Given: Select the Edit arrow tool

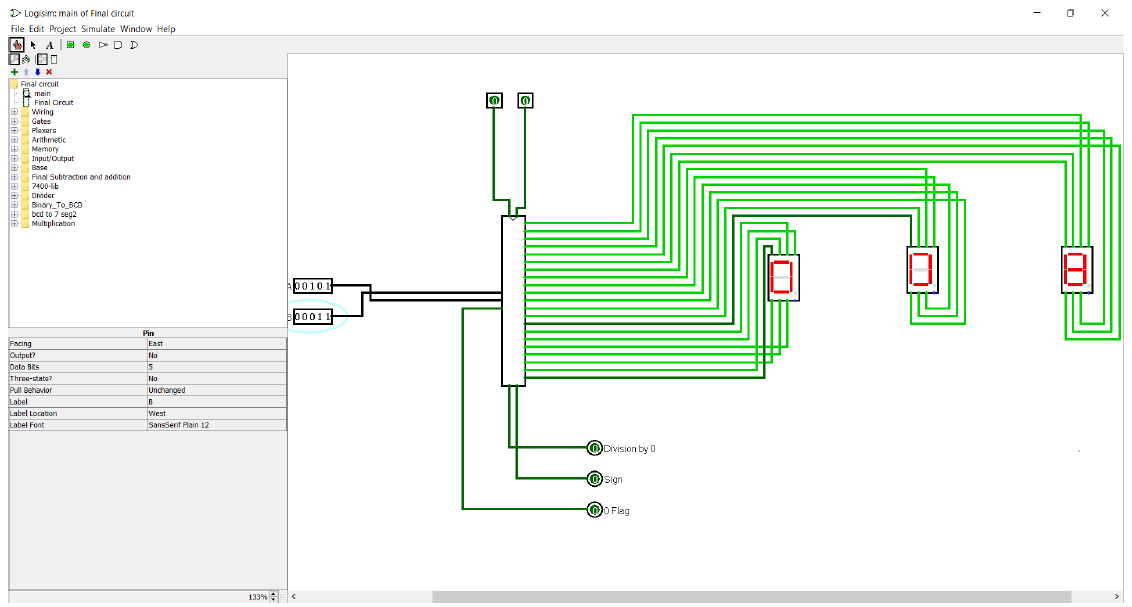Looking at the screenshot, I should pyautogui.click(x=33, y=45).
